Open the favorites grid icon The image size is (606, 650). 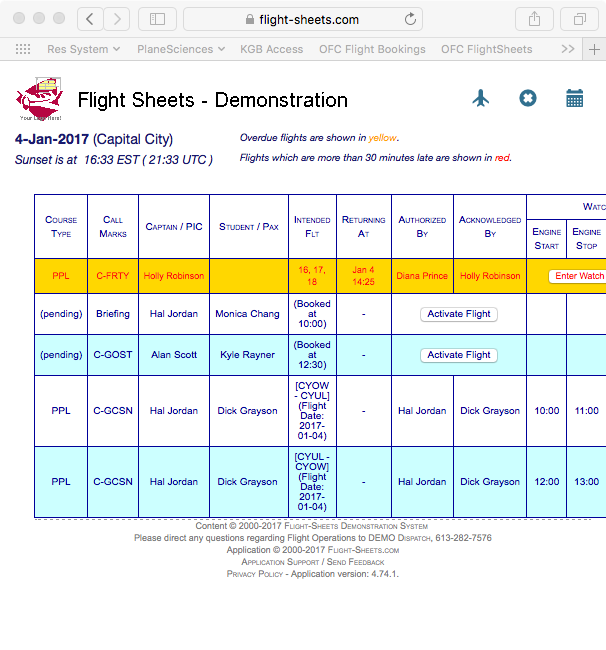click(23, 49)
